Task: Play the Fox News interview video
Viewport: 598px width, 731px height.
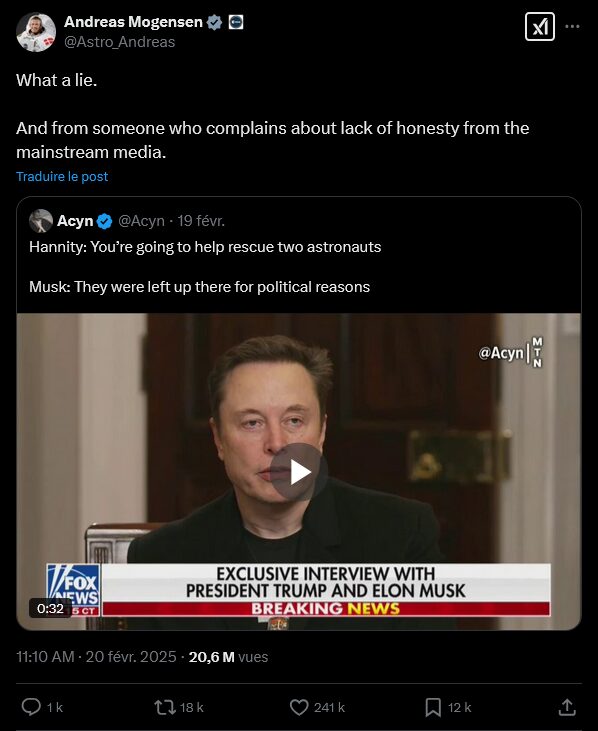Action: (299, 472)
